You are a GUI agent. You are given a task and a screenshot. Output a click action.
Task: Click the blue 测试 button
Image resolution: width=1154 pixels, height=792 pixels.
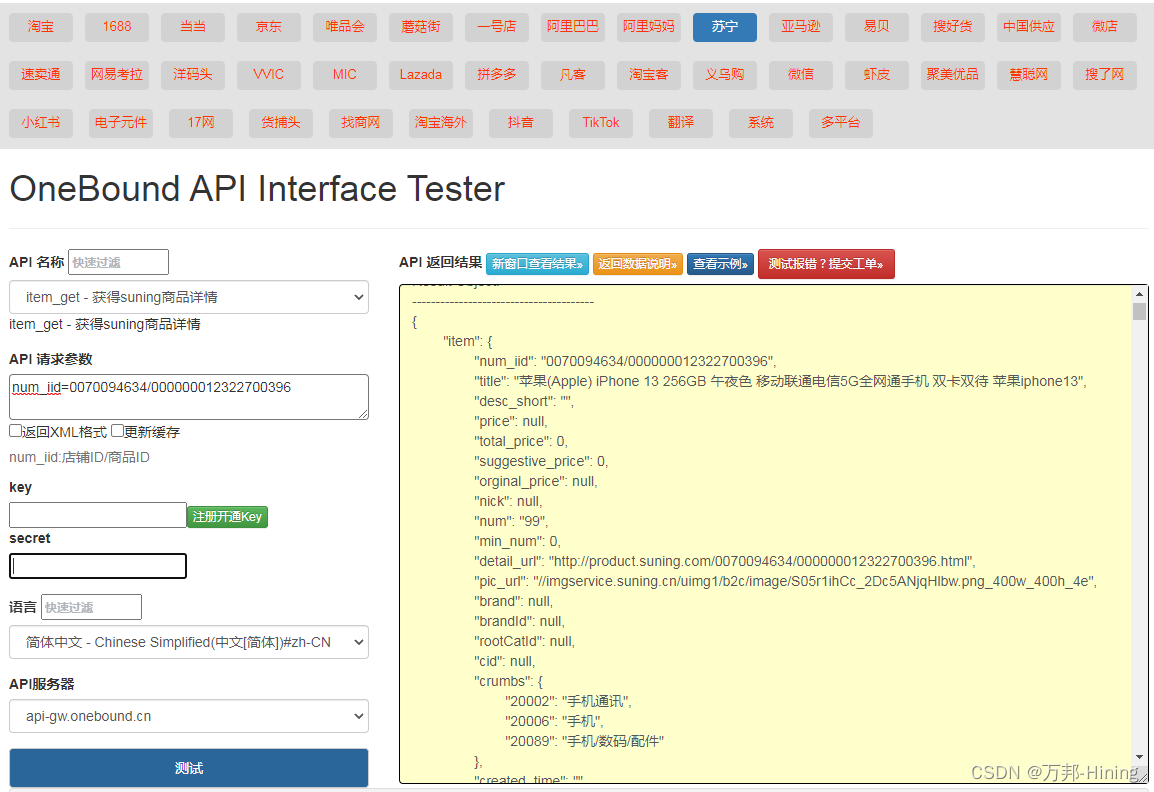click(188, 768)
